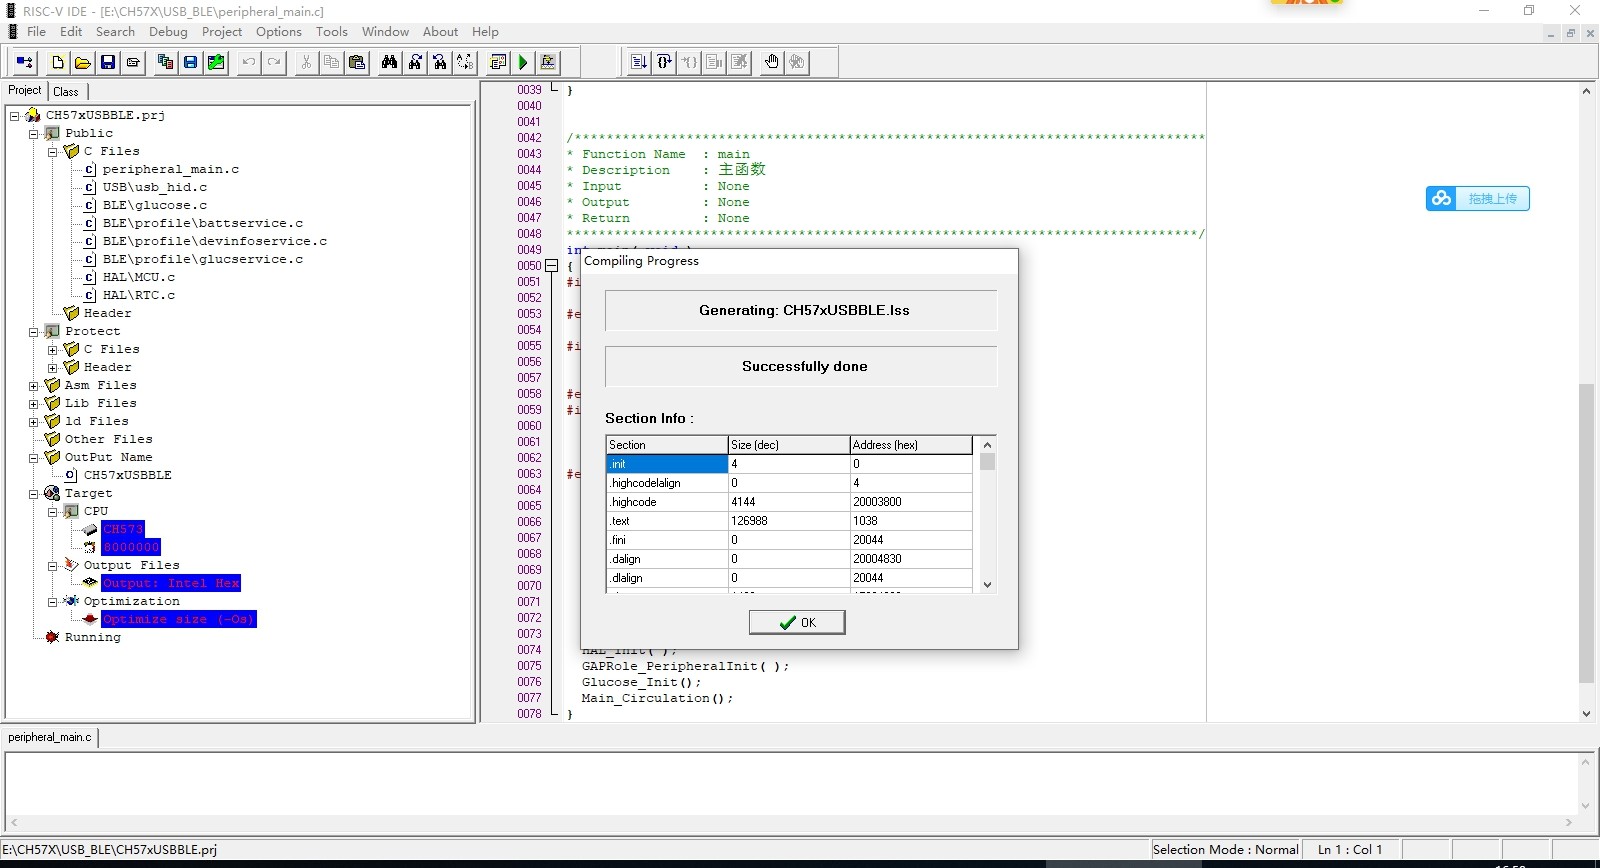1600x868 pixels.
Task: Select Output: Intel Hex item
Action: click(171, 583)
